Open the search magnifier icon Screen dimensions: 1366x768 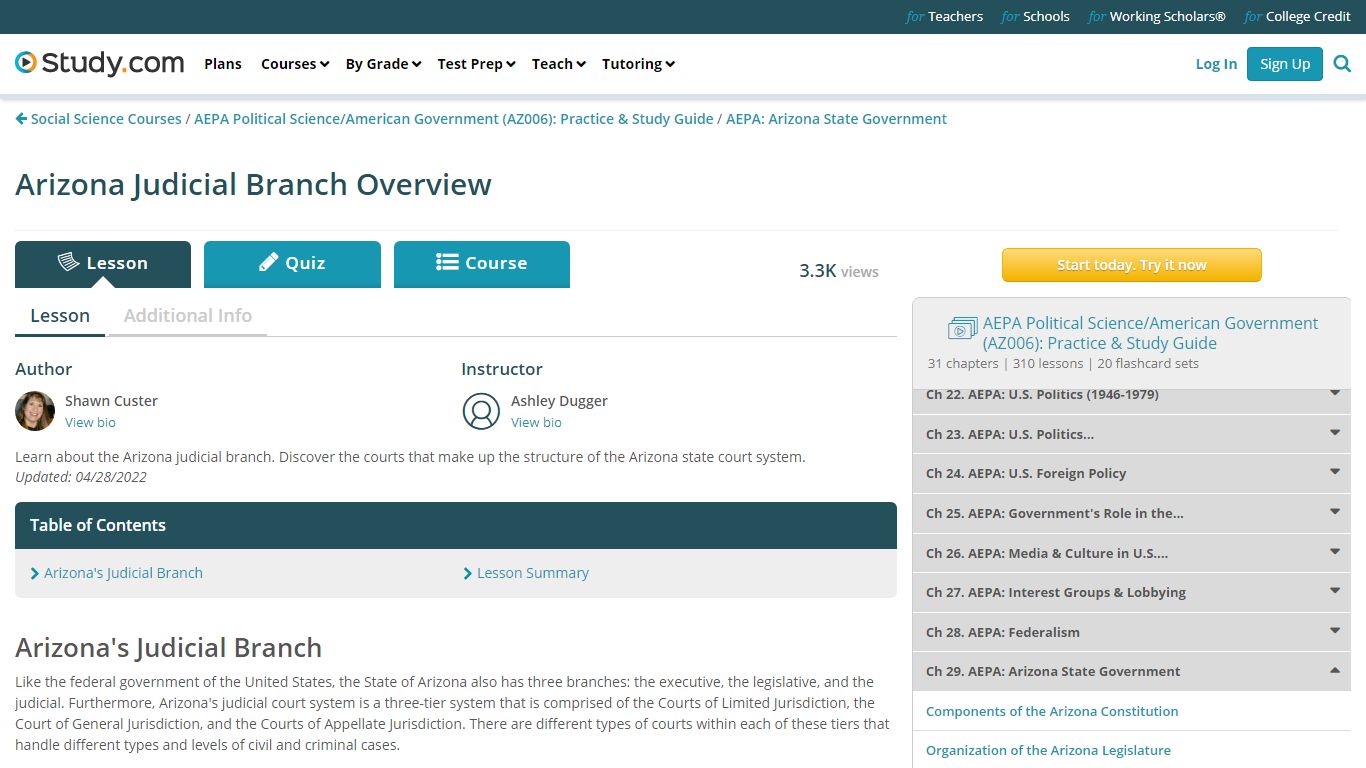pos(1342,64)
